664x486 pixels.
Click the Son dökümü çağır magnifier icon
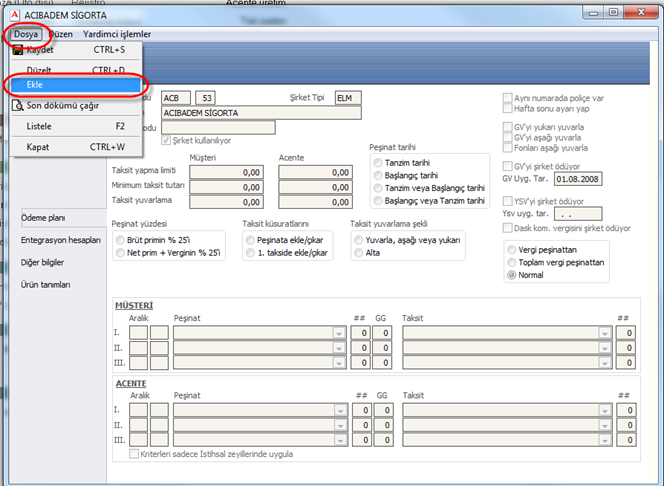tap(17, 105)
